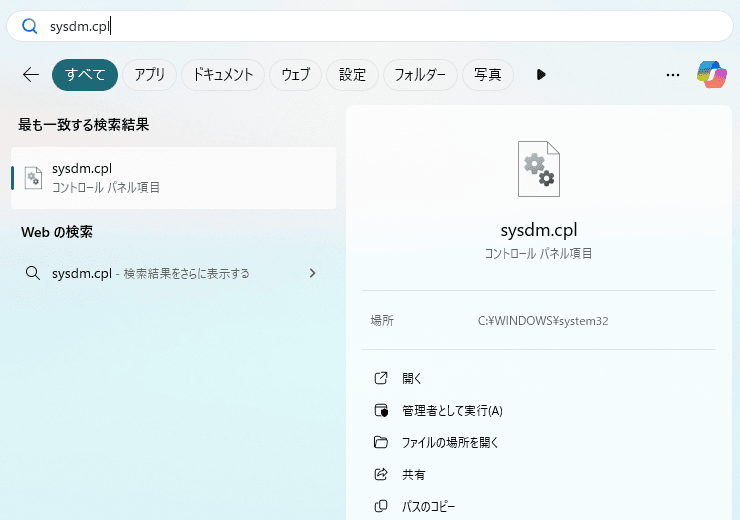Image resolution: width=740 pixels, height=520 pixels.
Task: Expand web result with the chevron arrow
Action: tap(312, 273)
